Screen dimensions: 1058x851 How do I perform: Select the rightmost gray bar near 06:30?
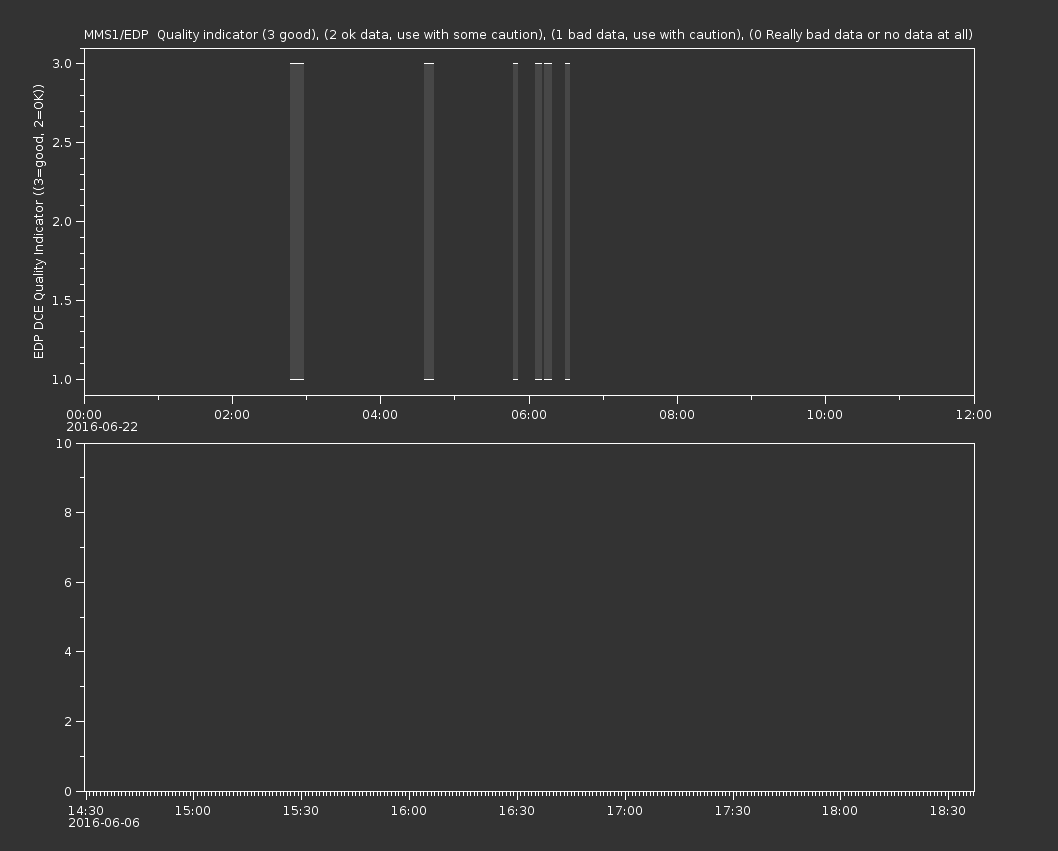pos(567,221)
